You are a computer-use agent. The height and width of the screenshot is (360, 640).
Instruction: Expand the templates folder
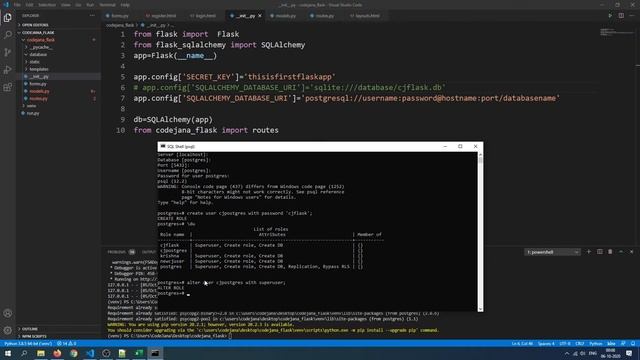pos(39,69)
